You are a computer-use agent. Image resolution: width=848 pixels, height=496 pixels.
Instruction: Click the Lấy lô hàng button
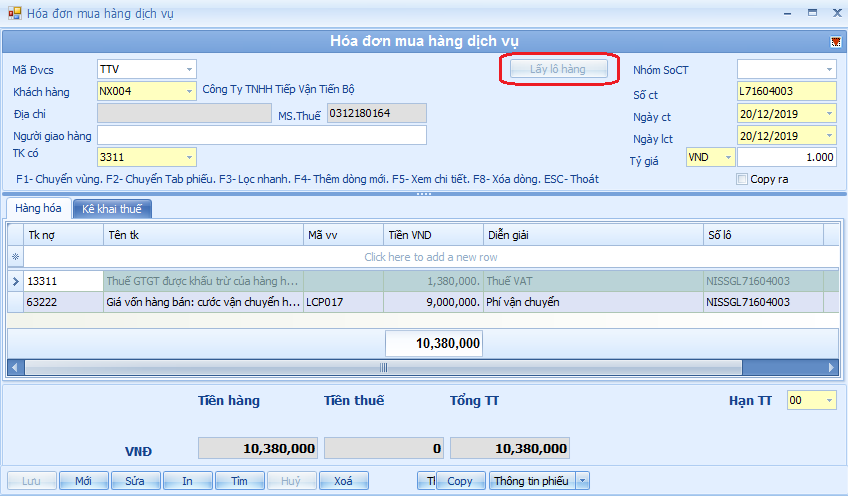[558, 69]
